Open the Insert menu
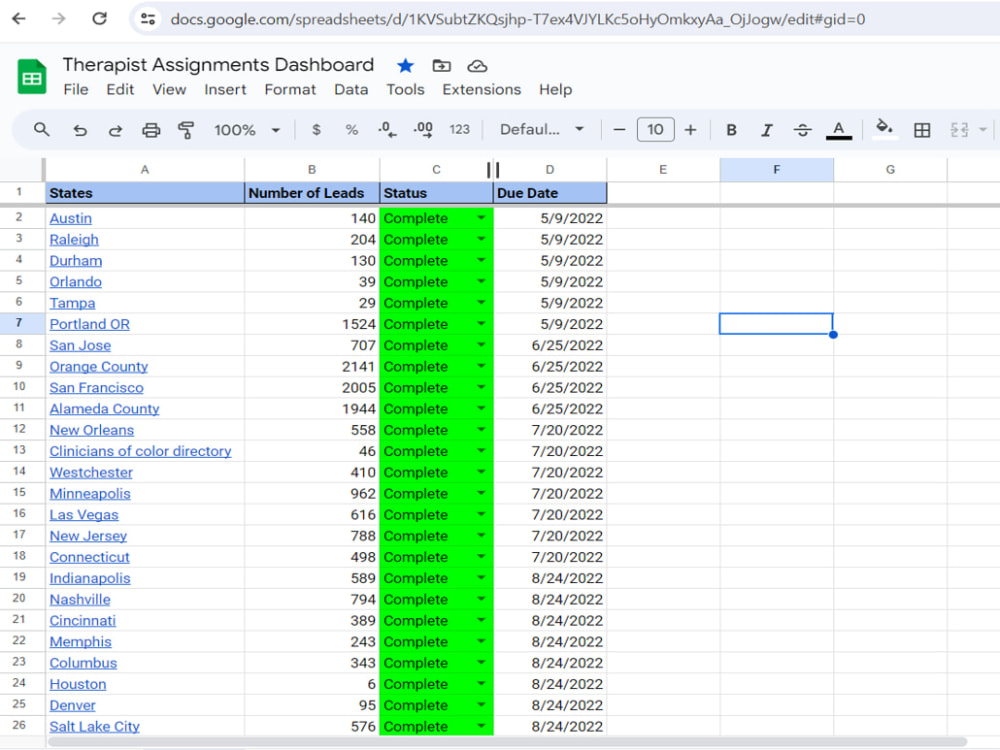The image size is (1000, 750). [225, 90]
